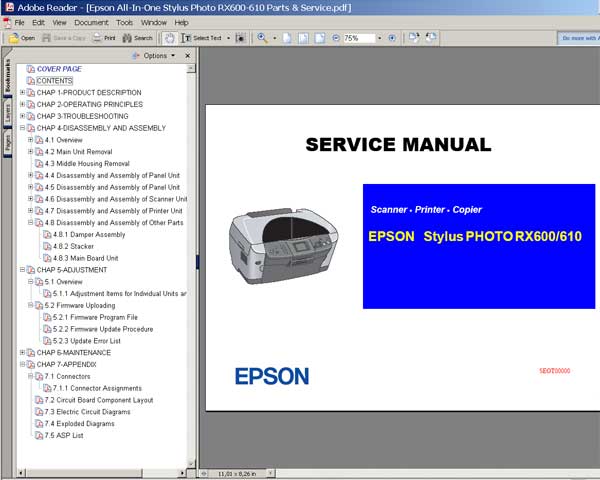Go to 5.2.2 Firmware Update Procedure bookmark
This screenshot has width=600, height=480.
point(103,329)
